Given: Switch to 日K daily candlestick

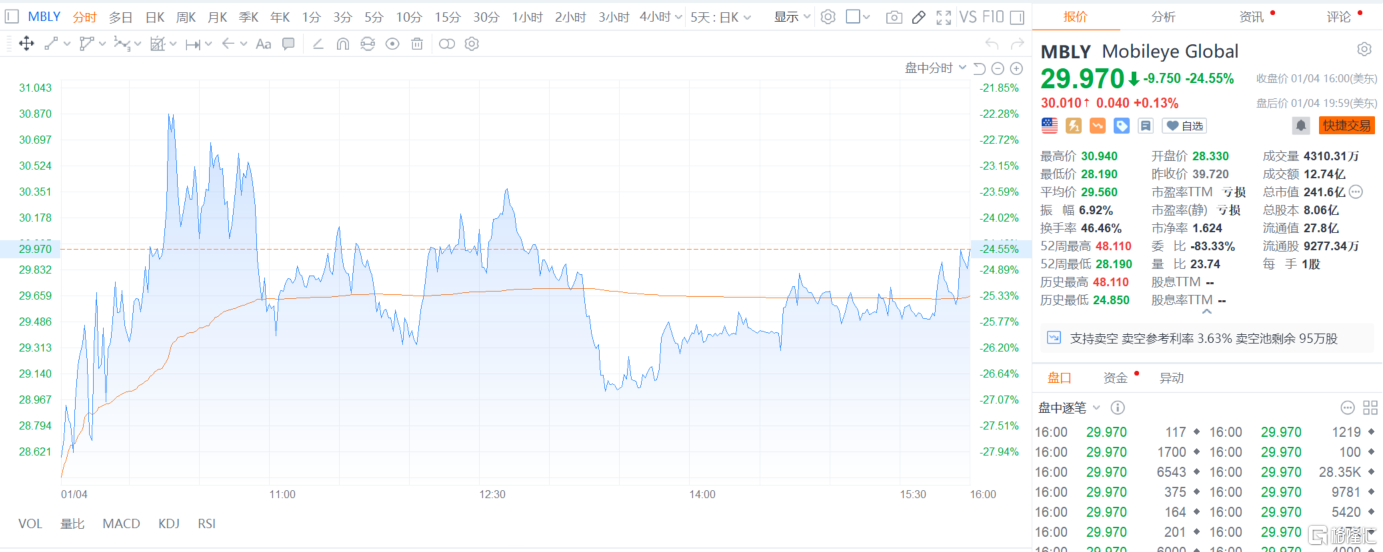Looking at the screenshot, I should 155,17.
